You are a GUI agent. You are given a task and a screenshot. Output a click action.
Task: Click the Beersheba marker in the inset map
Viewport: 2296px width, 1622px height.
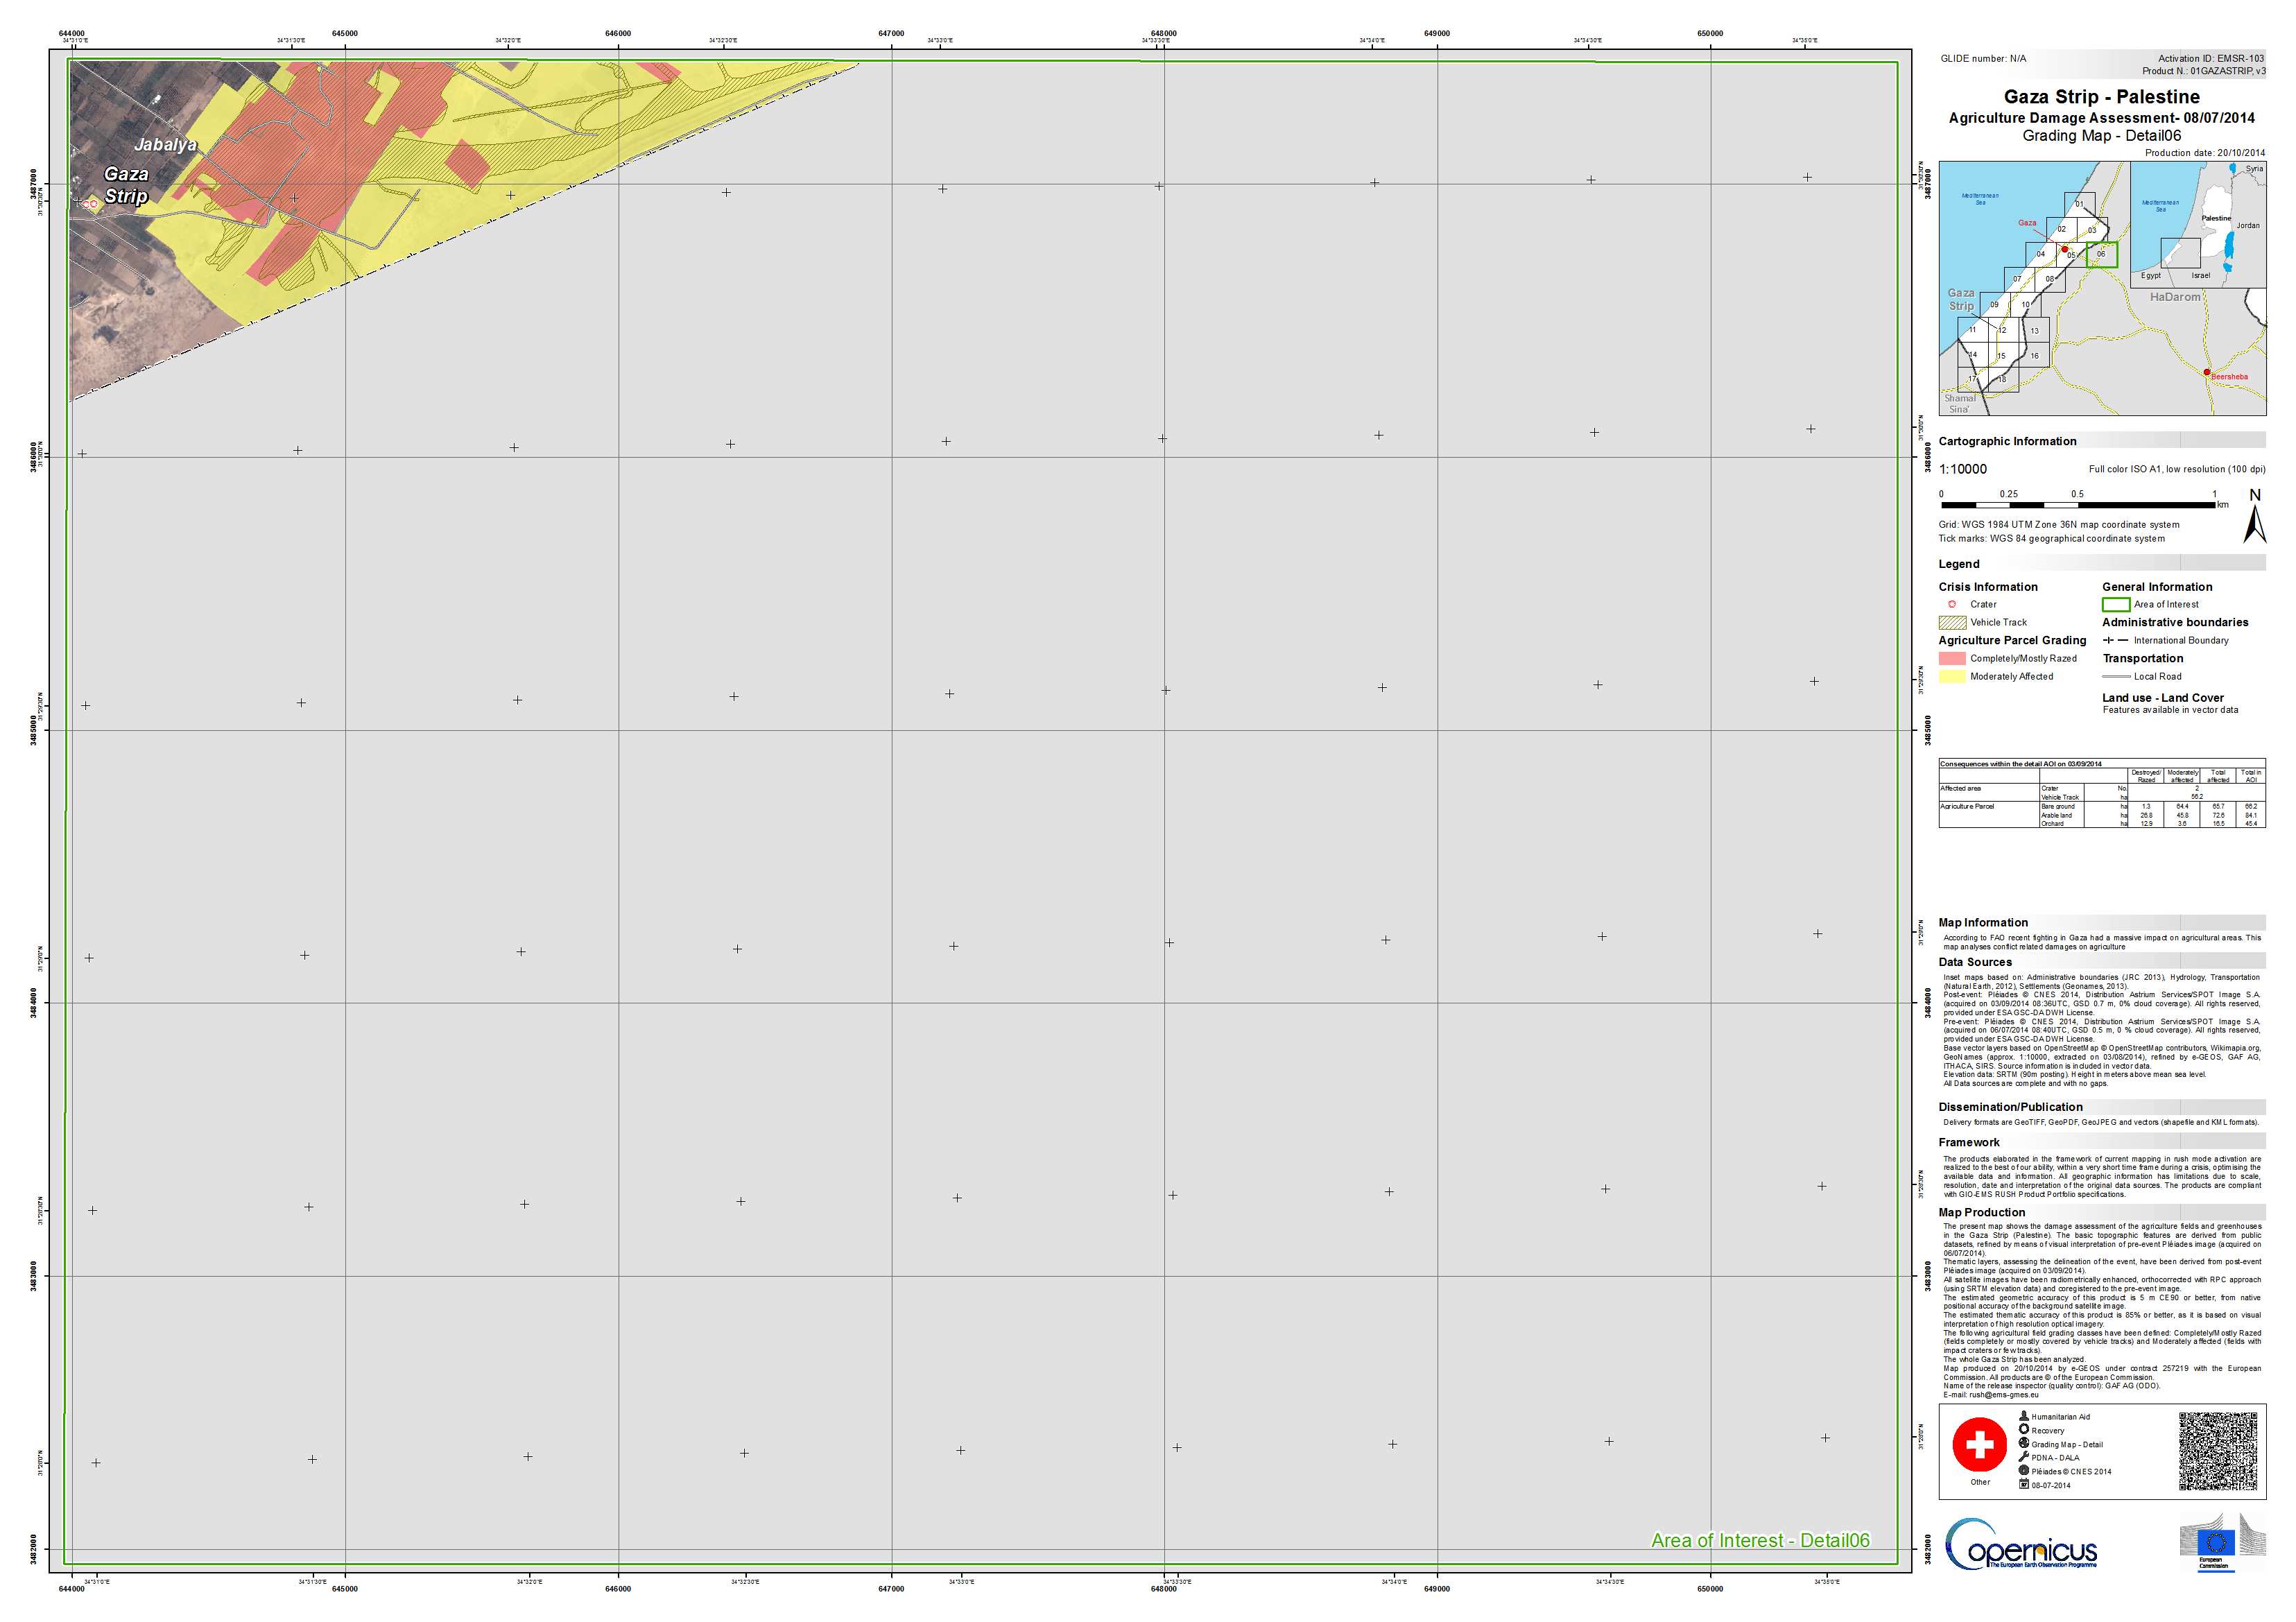tap(2207, 372)
